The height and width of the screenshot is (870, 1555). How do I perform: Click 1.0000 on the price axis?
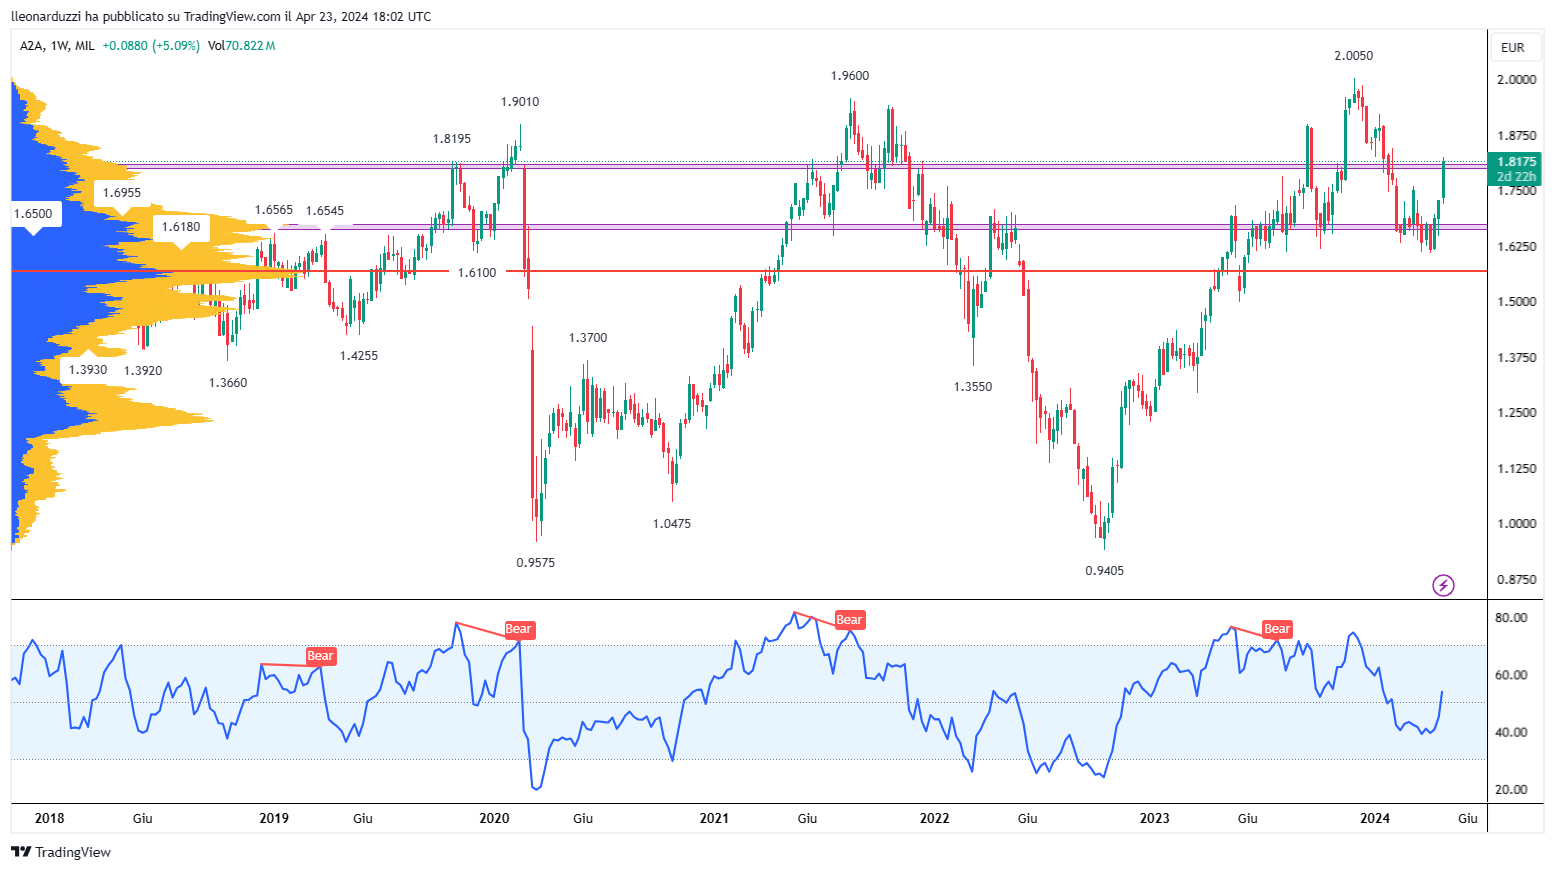click(x=1516, y=524)
